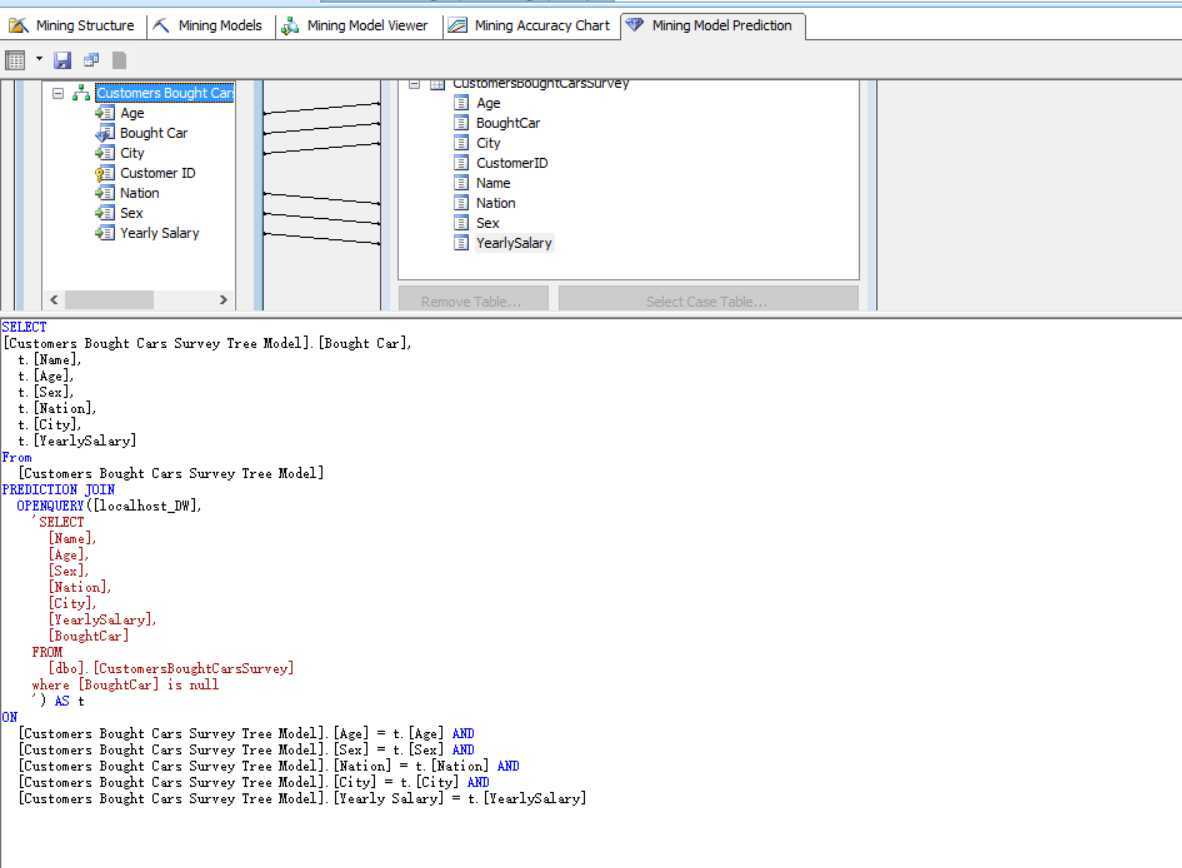Click in the DMX query at 'where [BoughtCar] is null'

tap(125, 685)
